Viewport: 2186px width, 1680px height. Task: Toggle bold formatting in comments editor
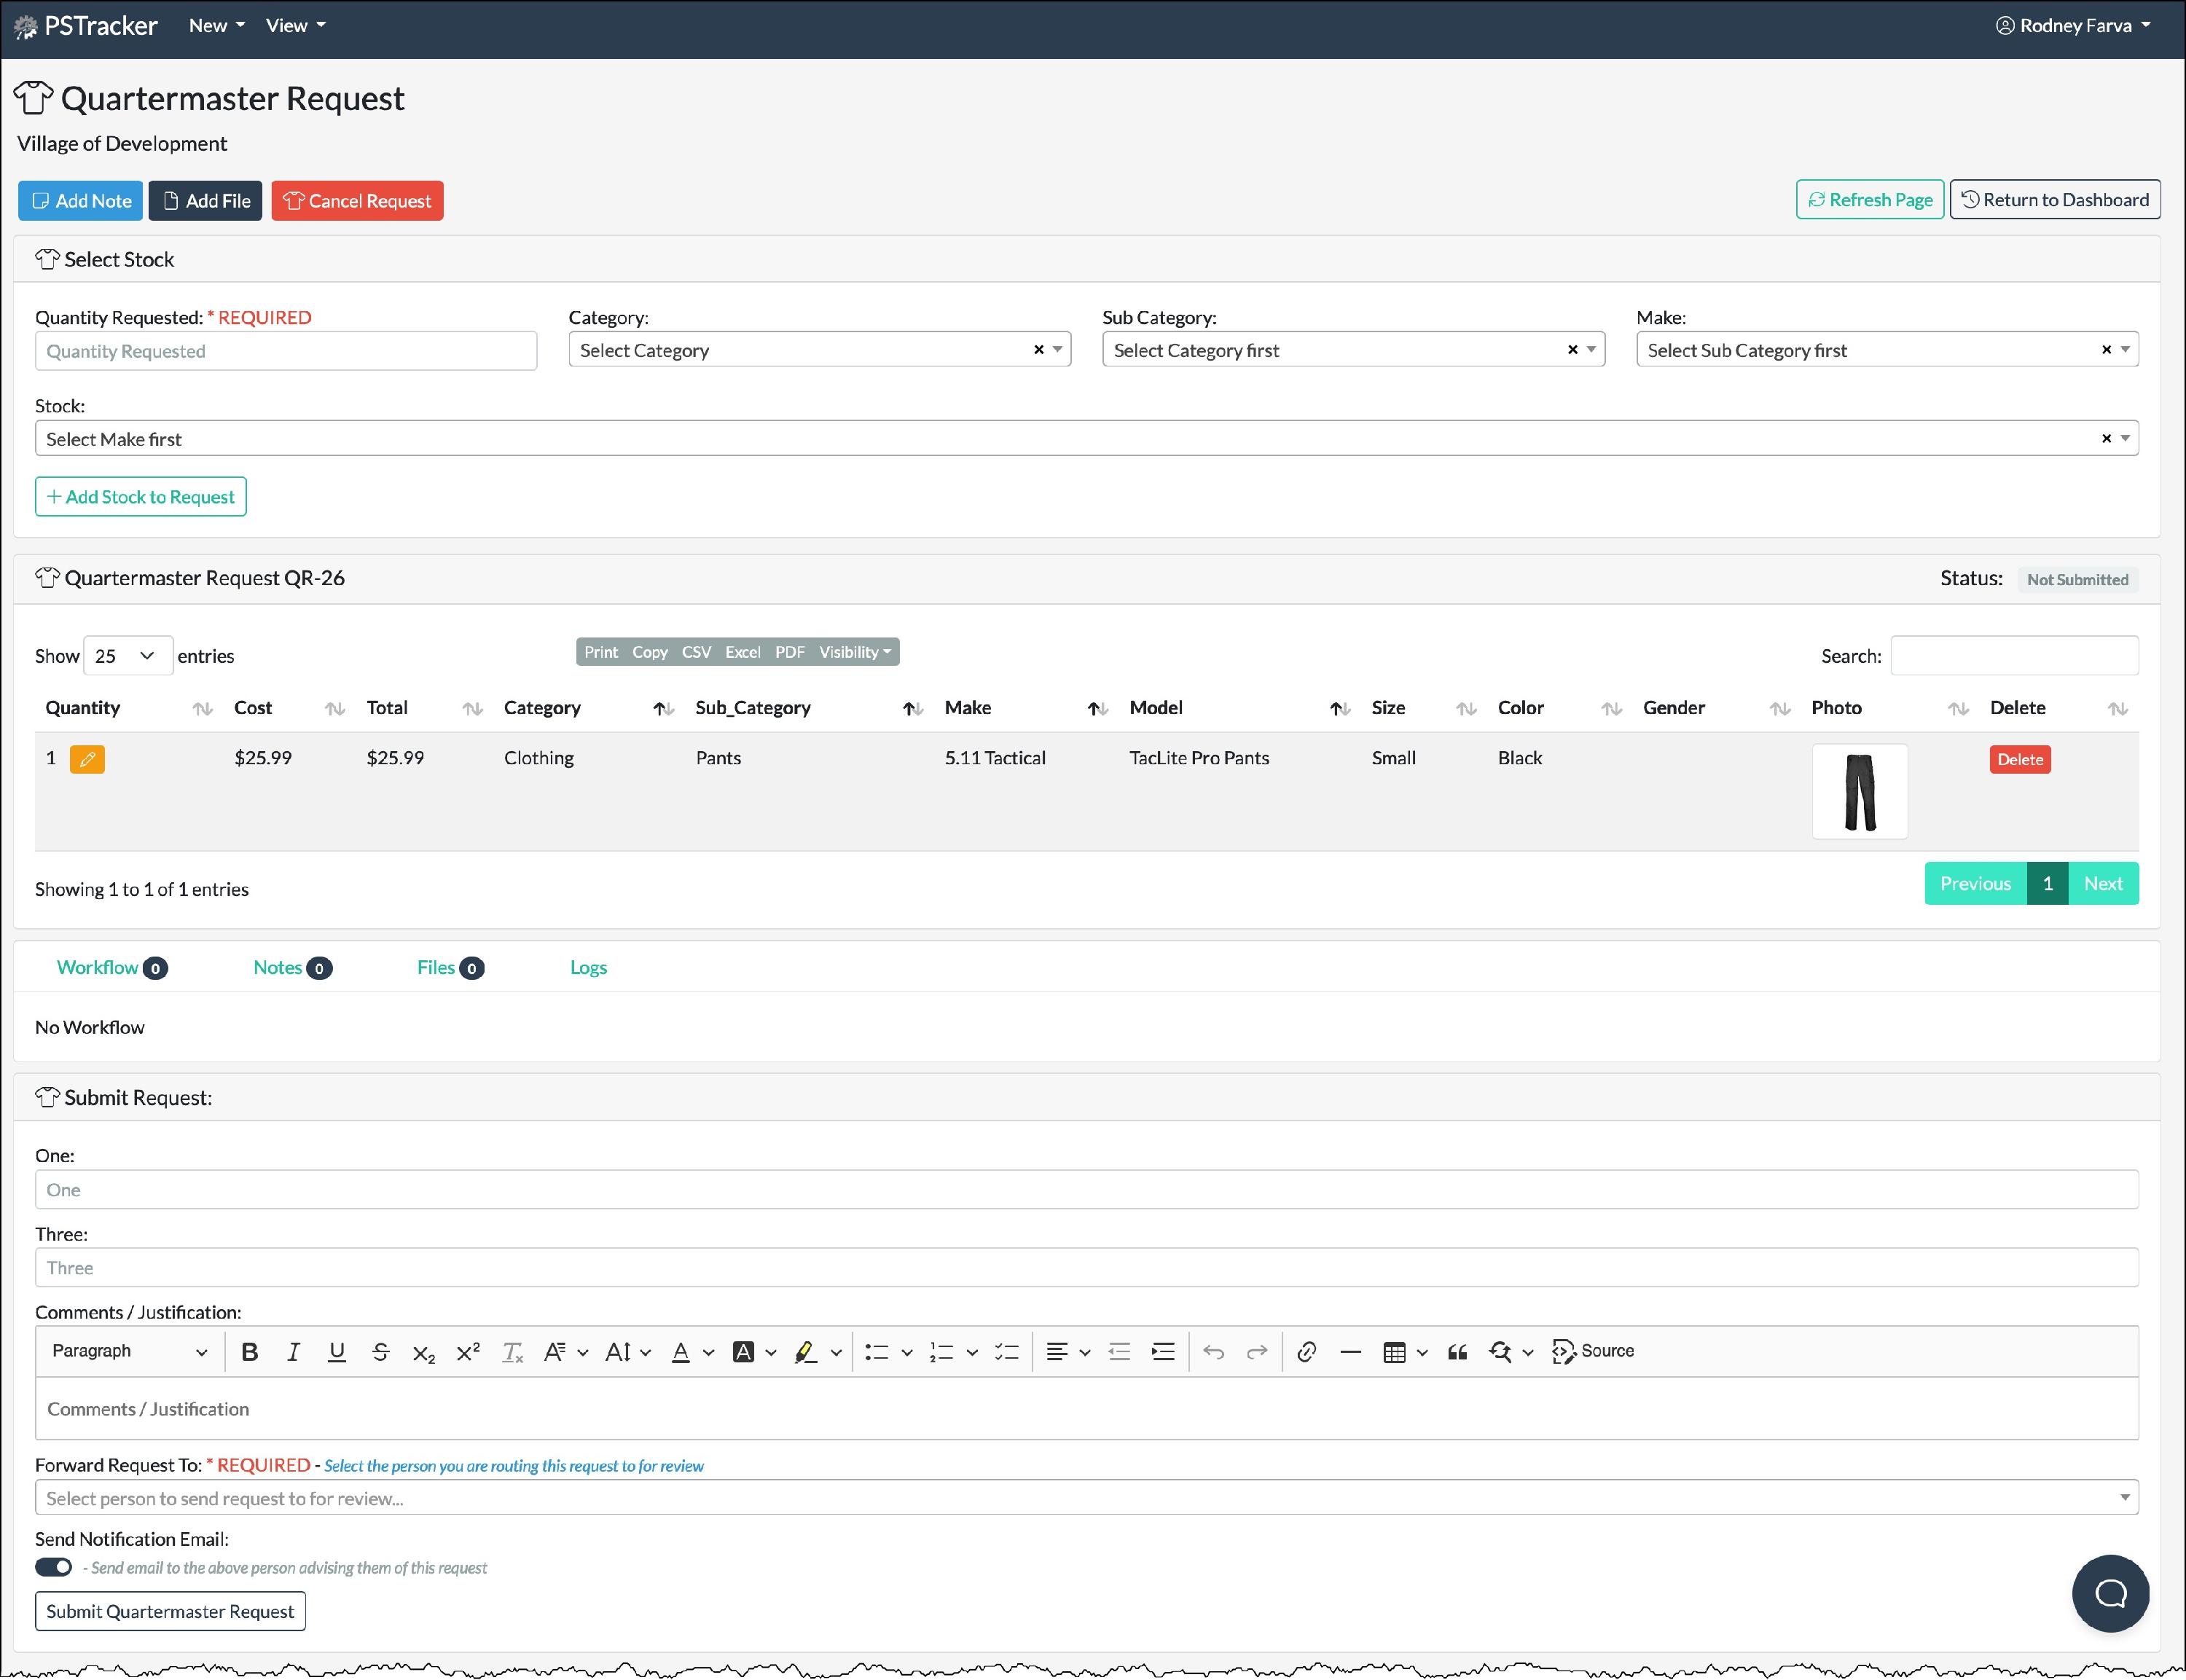click(x=250, y=1352)
